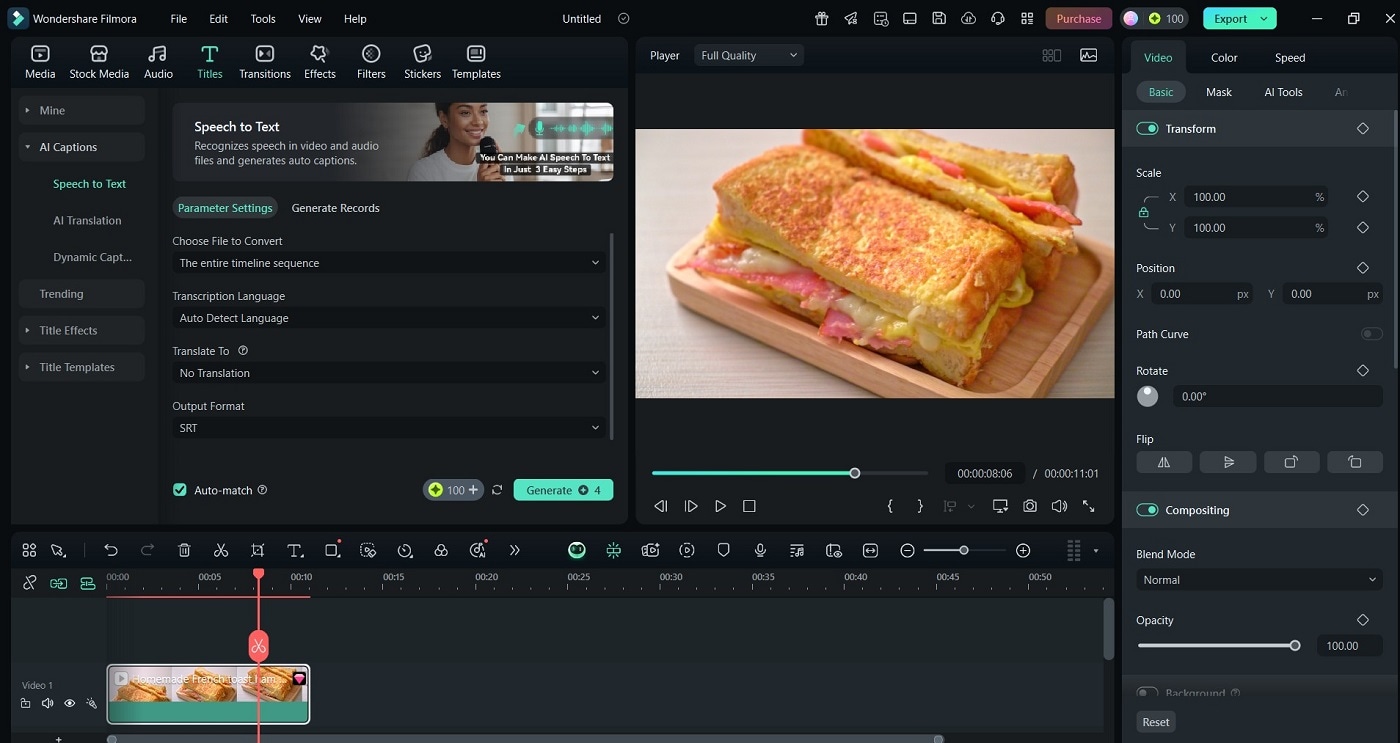Open the gift box icon in title bar
The image size is (1400, 743).
coord(822,18)
